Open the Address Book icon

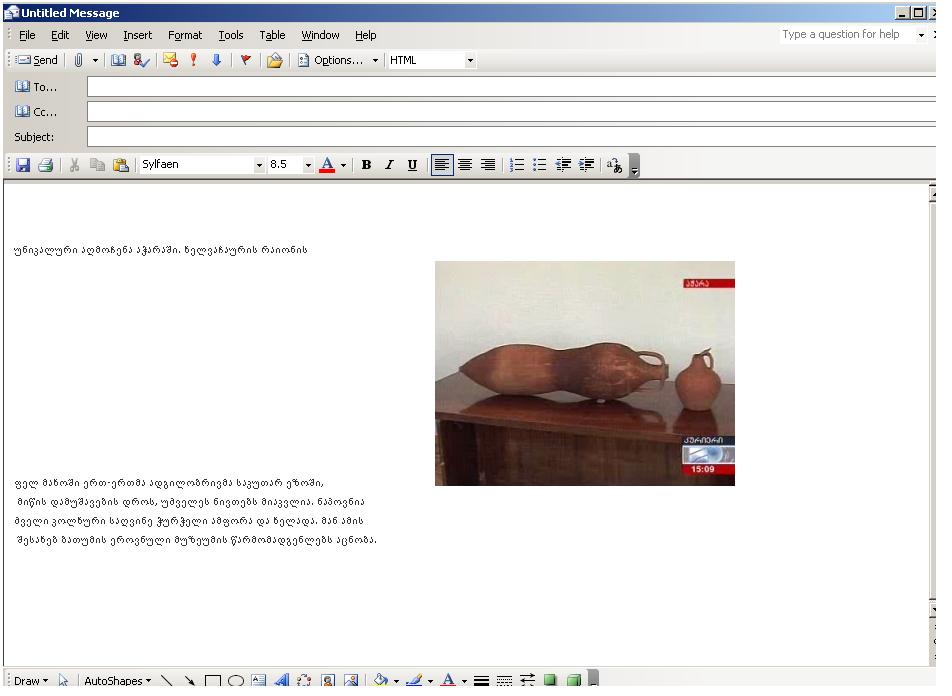(x=118, y=60)
